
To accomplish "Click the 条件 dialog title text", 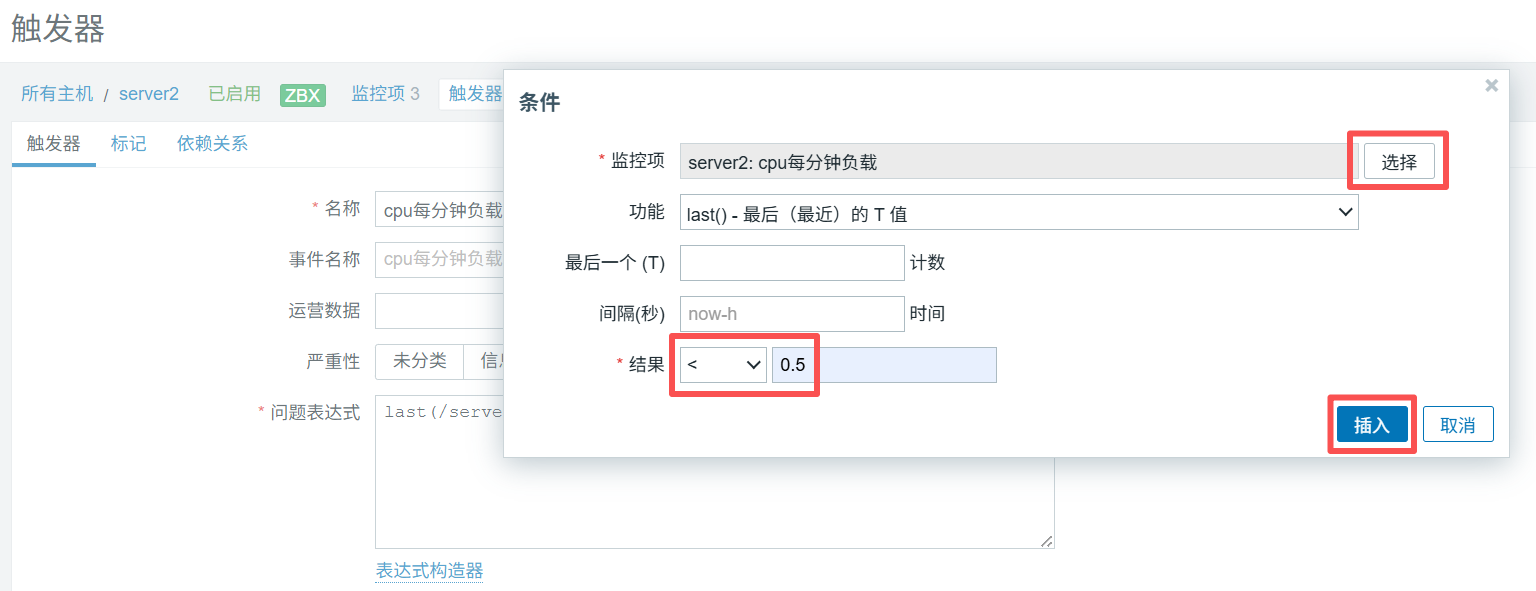I will (539, 103).
